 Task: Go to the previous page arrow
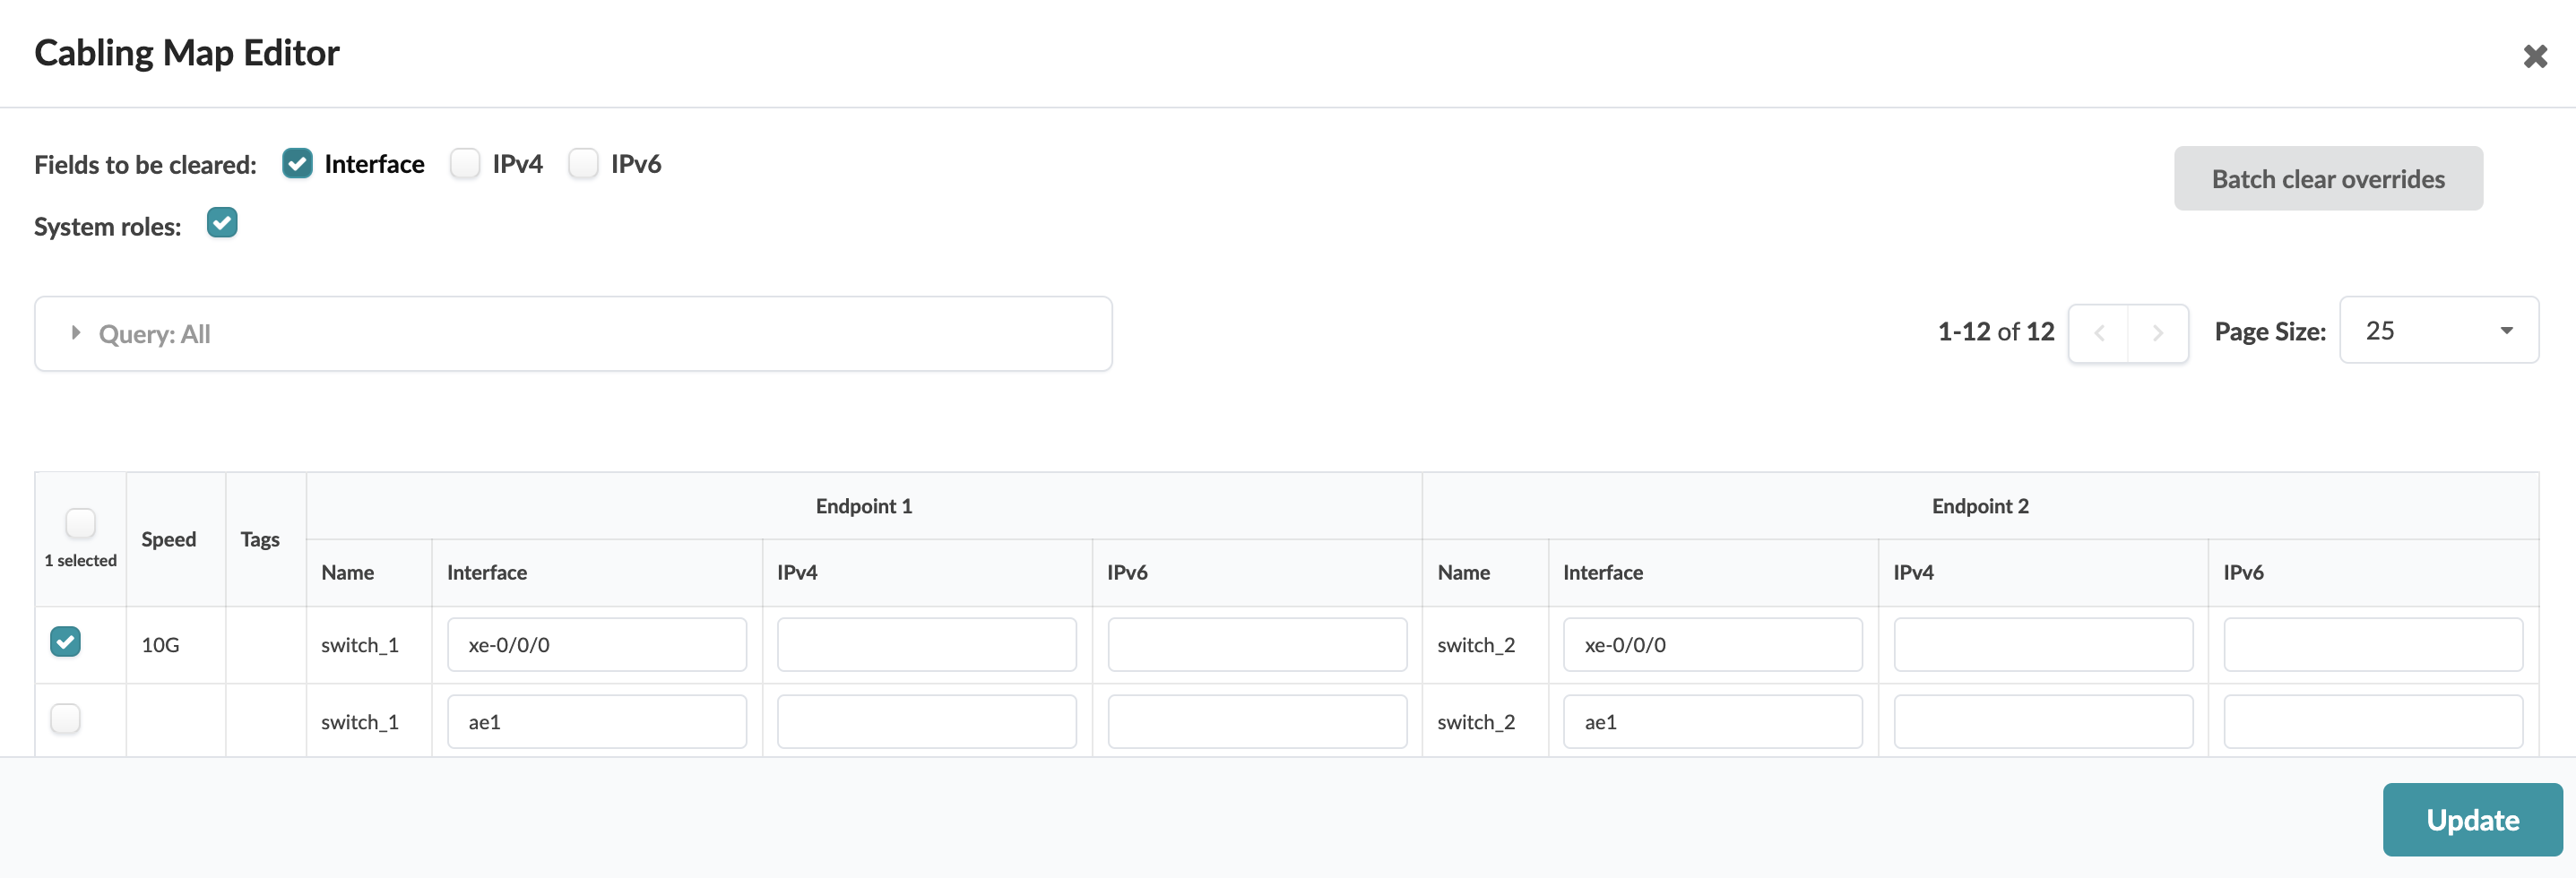2099,333
